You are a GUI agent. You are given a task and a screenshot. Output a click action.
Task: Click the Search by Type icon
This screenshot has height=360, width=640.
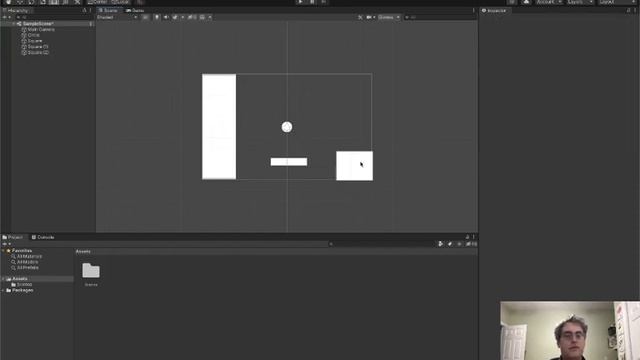(x=440, y=244)
